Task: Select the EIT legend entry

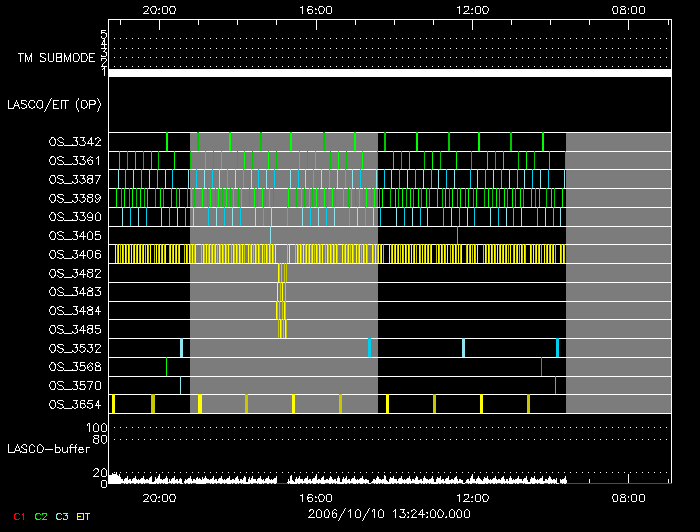Action: [84, 515]
